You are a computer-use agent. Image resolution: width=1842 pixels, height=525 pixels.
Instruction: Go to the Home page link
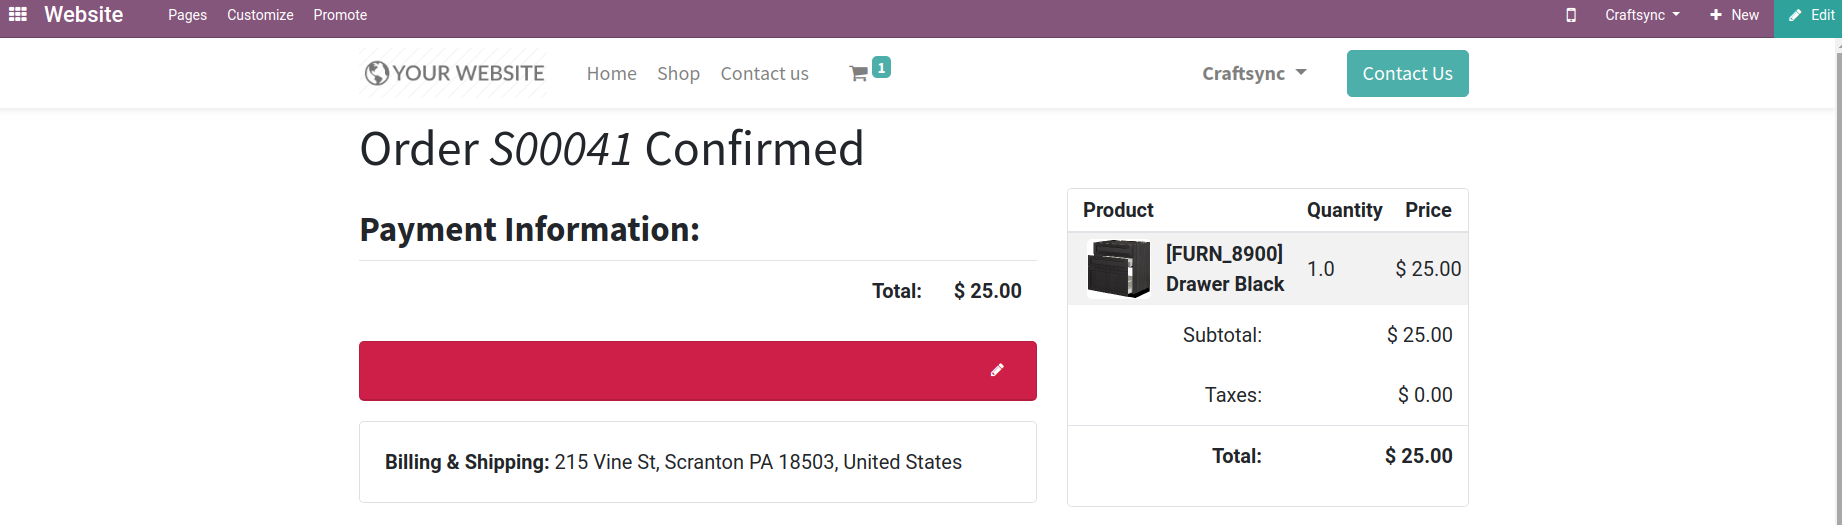611,73
